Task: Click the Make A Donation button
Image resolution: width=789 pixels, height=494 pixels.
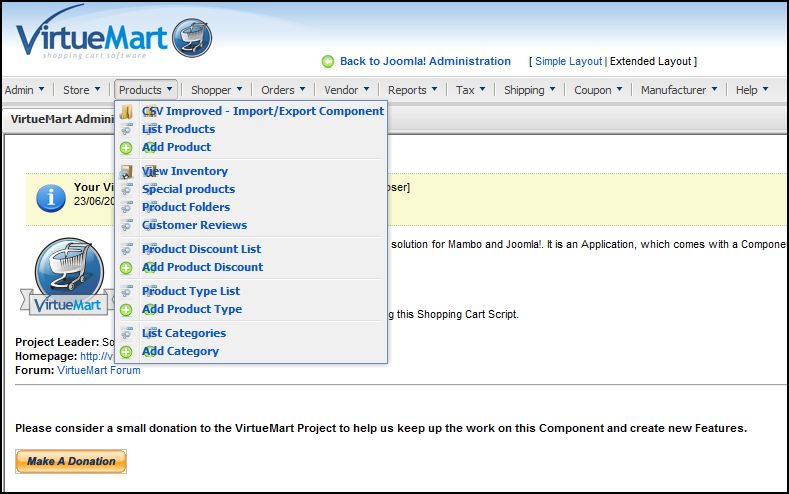Action: (70, 461)
